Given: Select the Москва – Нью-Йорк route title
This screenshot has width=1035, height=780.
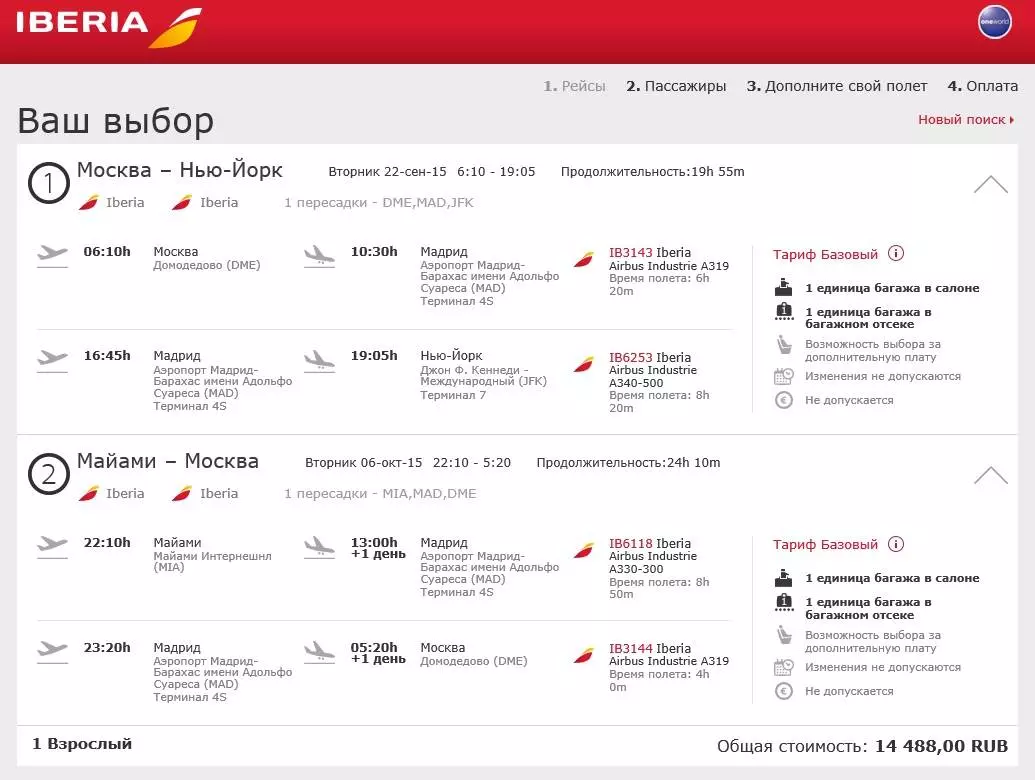Looking at the screenshot, I should [180, 170].
